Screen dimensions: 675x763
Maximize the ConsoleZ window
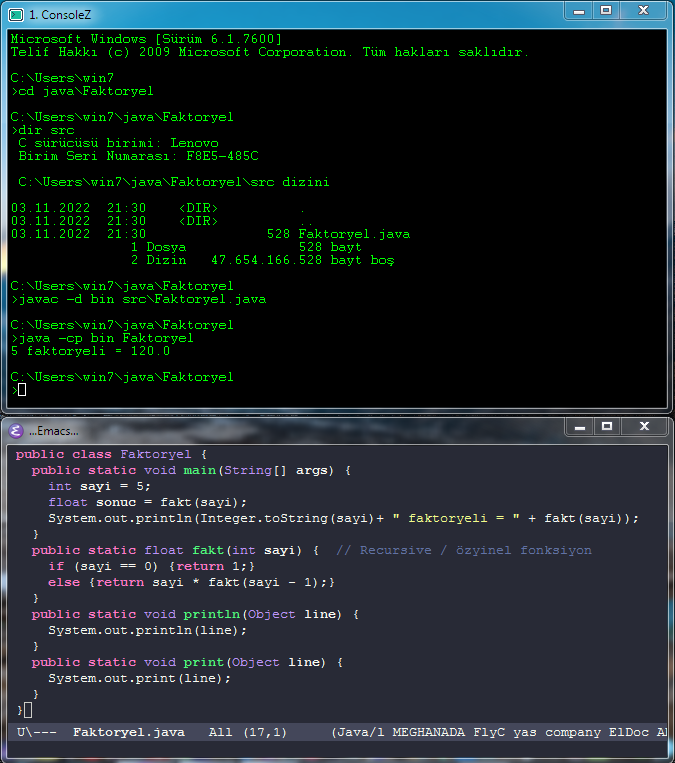606,11
